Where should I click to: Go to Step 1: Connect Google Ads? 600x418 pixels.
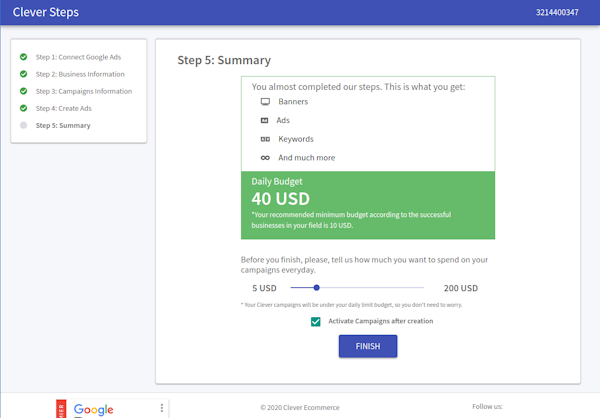click(x=78, y=57)
